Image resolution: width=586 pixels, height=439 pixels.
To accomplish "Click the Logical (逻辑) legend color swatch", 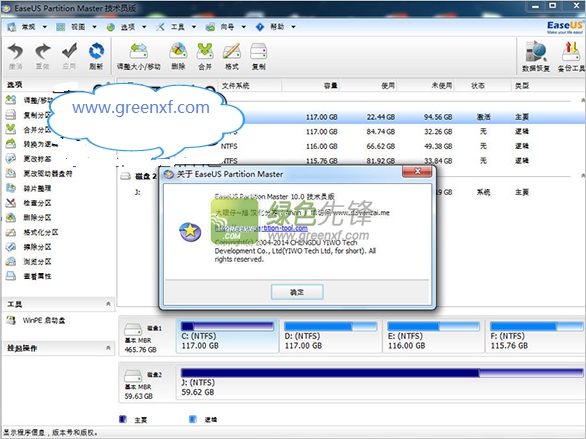I will point(193,419).
